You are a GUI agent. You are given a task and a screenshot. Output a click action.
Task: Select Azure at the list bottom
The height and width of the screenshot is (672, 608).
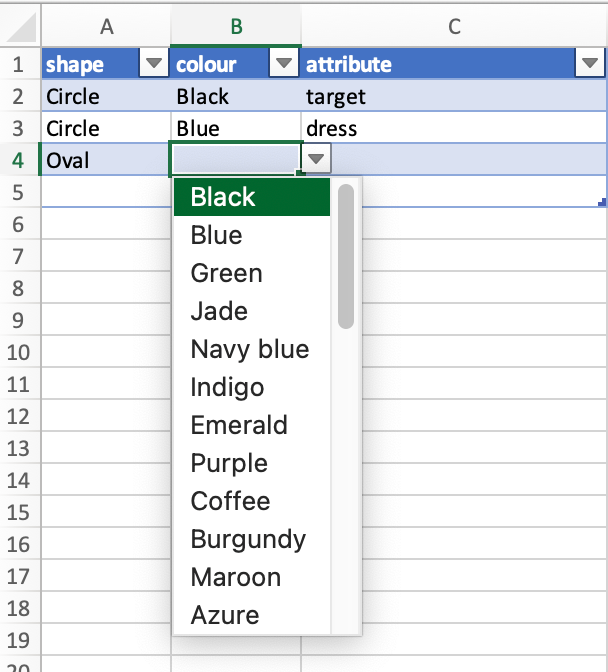(252, 615)
